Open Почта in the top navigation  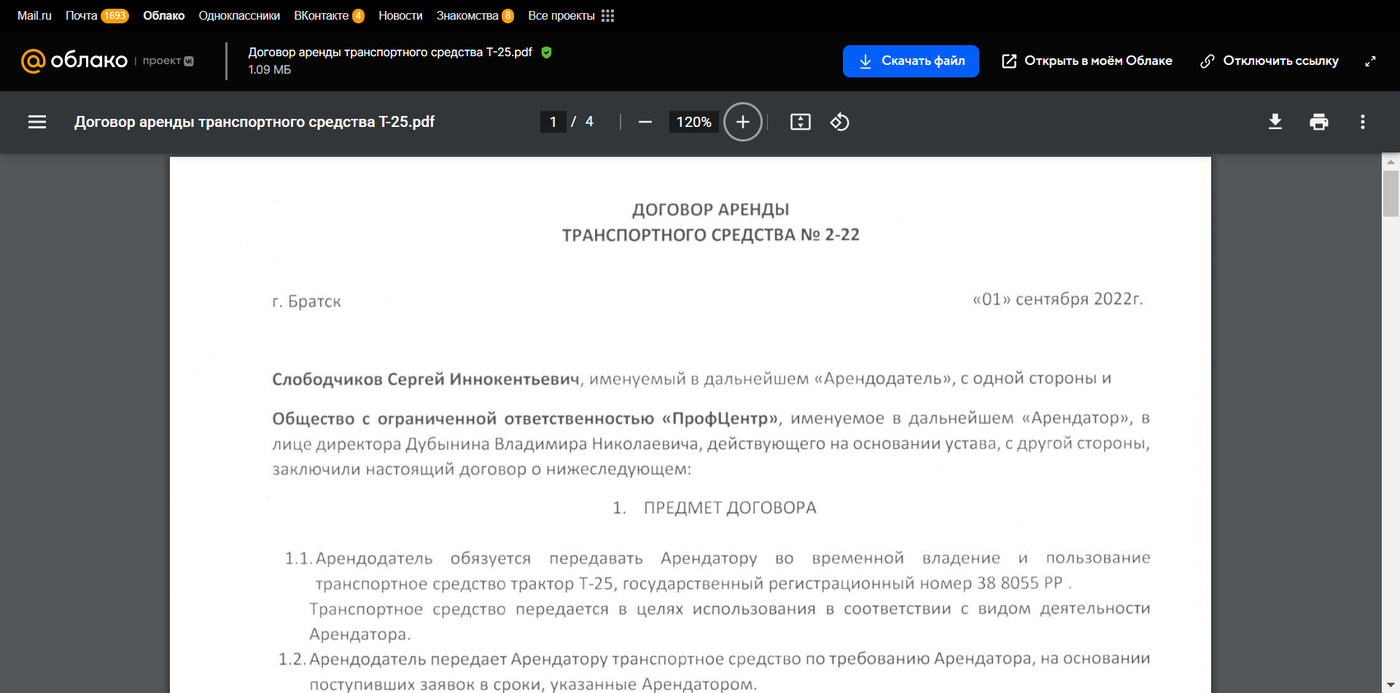pos(81,16)
